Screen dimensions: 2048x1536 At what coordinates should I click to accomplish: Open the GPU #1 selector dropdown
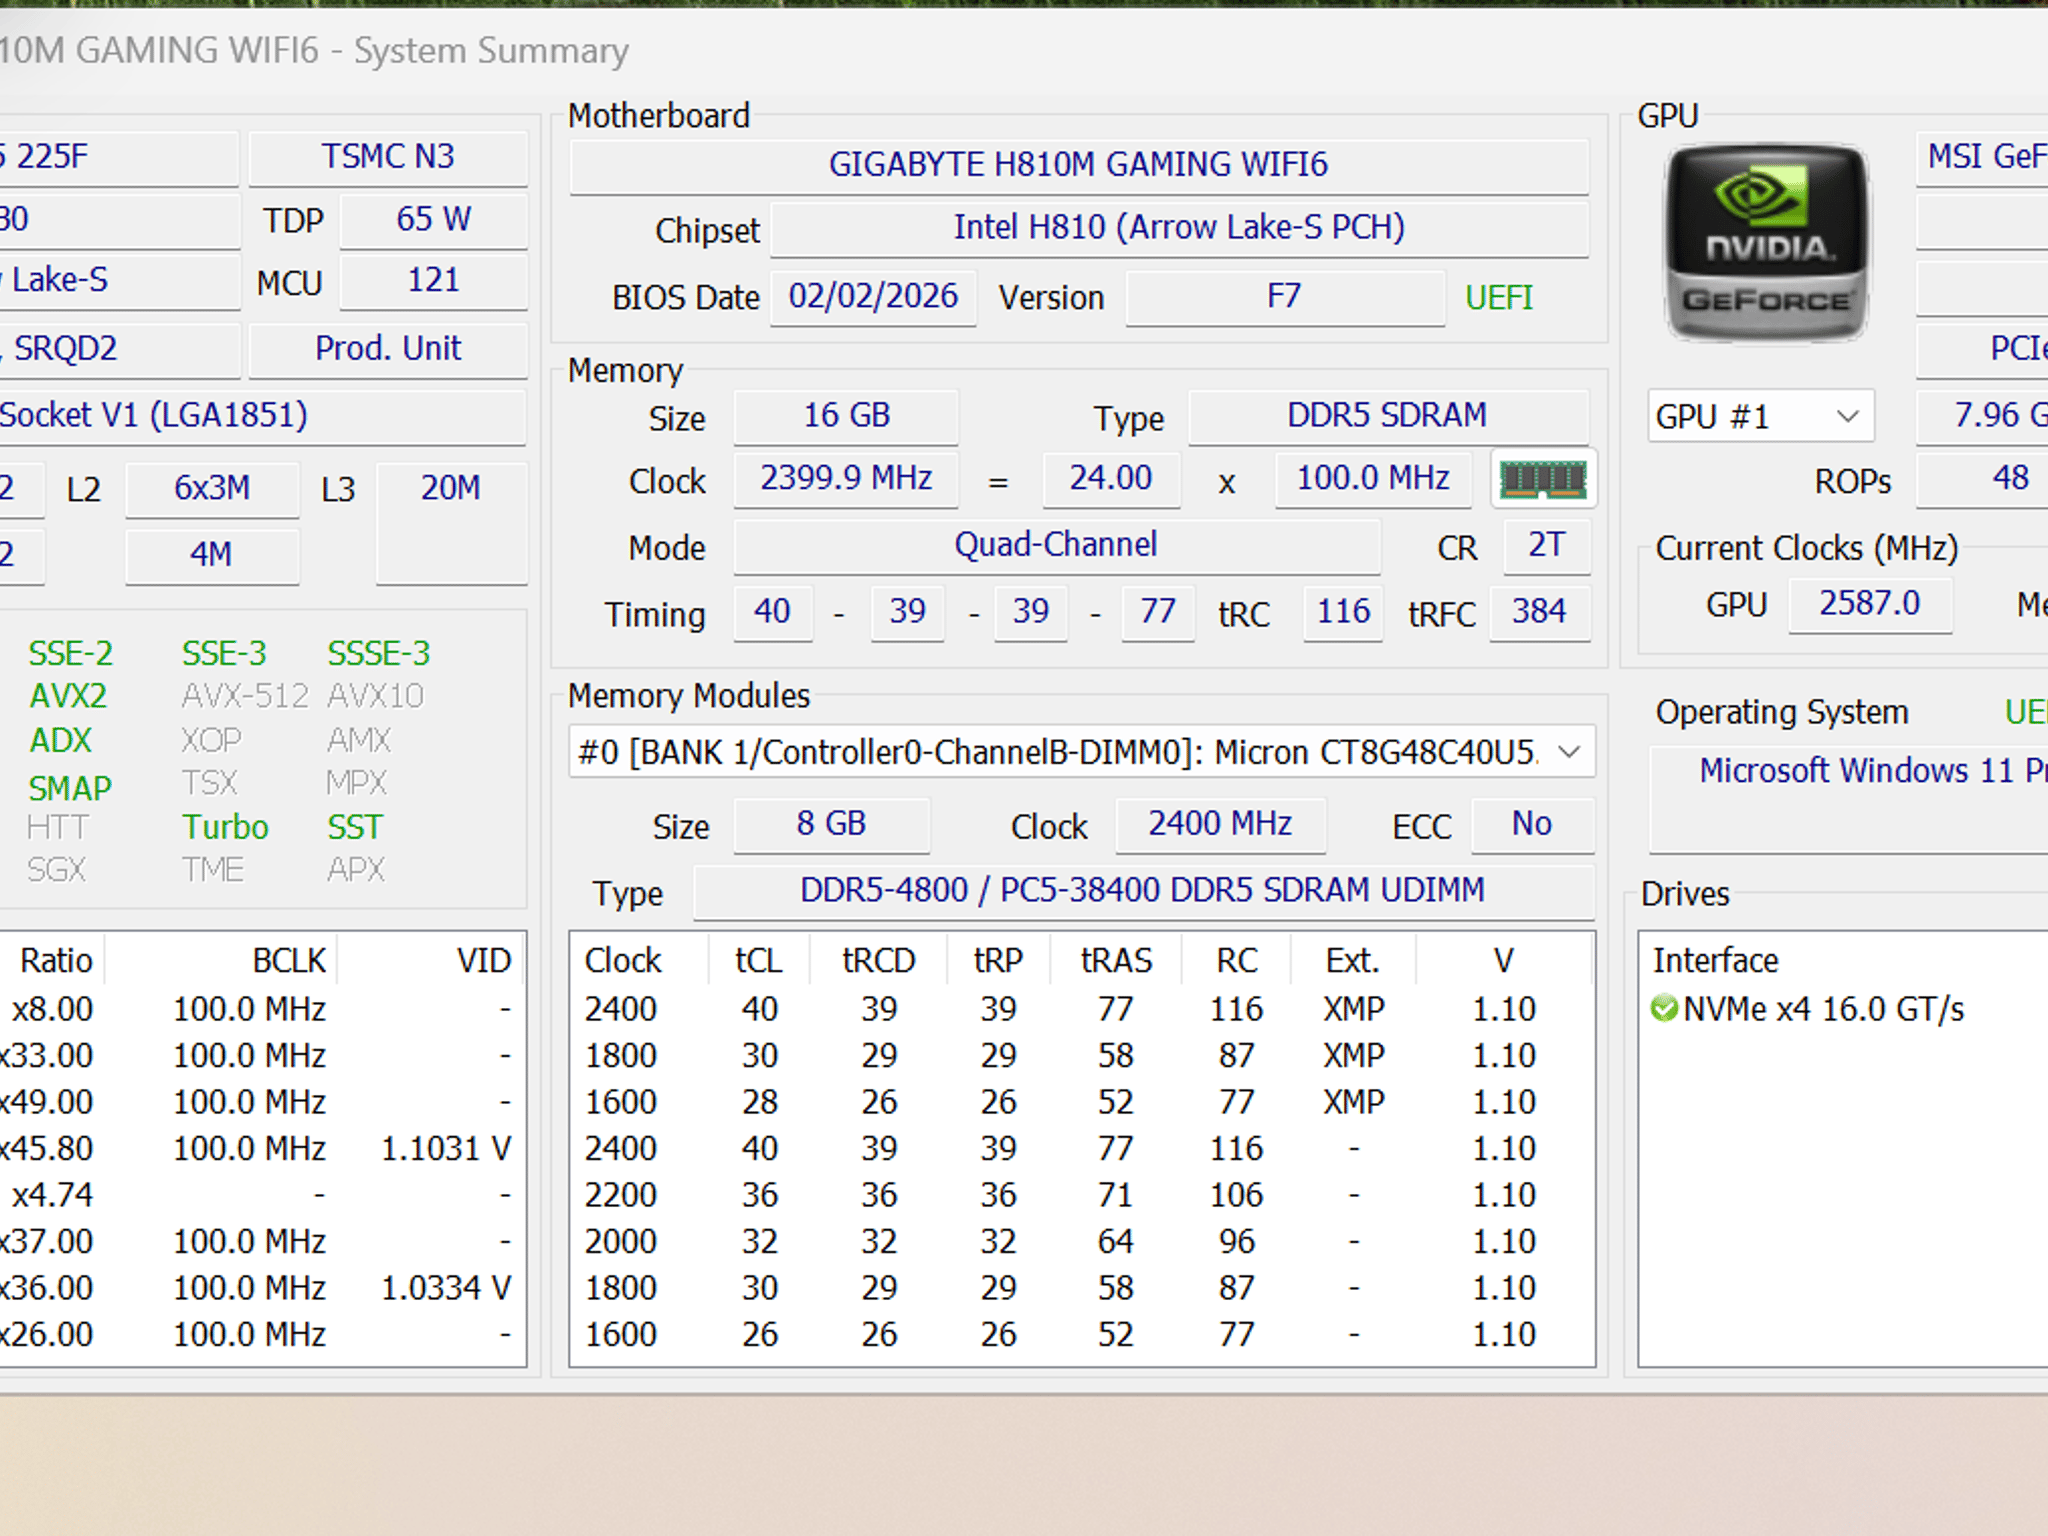1760,416
